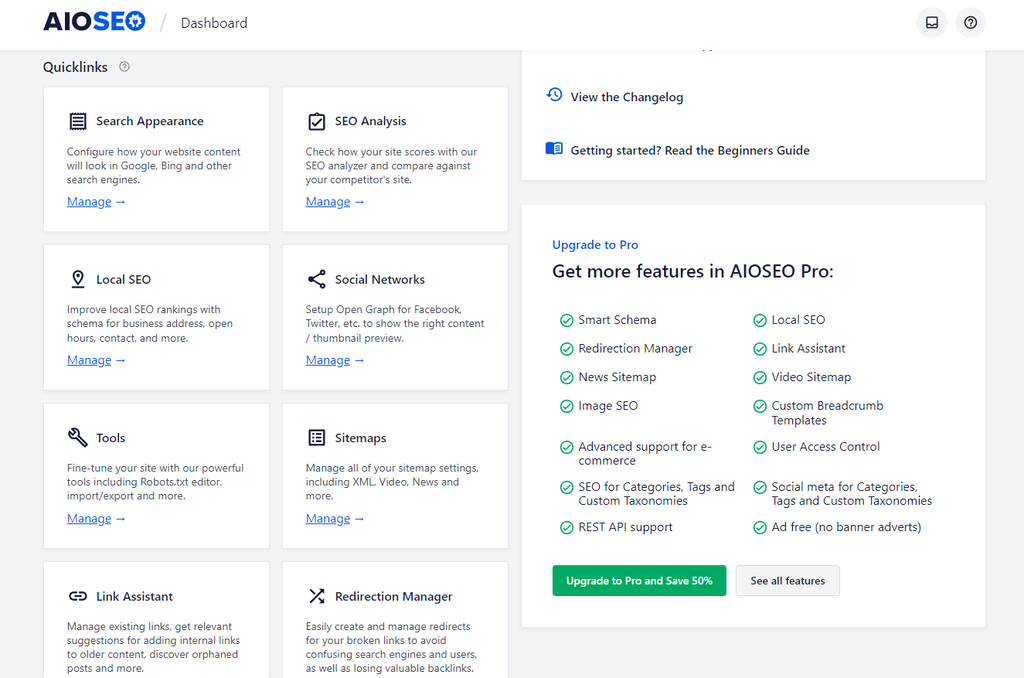
Task: Click Tools card title
Action: [x=110, y=438]
